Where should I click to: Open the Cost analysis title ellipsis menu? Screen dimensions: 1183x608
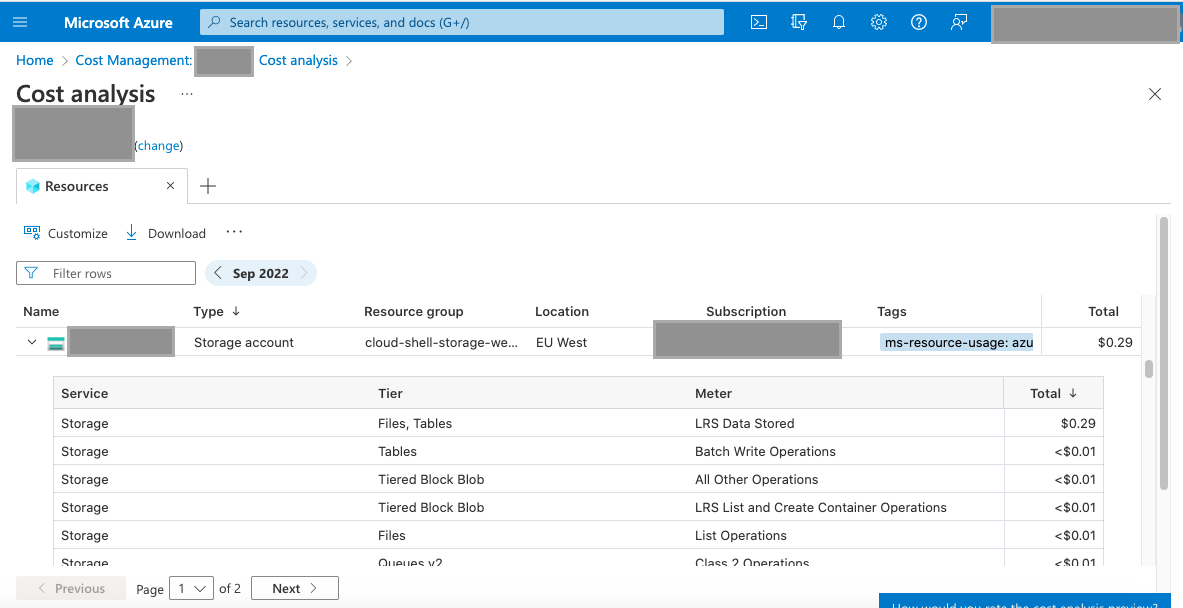(x=187, y=94)
